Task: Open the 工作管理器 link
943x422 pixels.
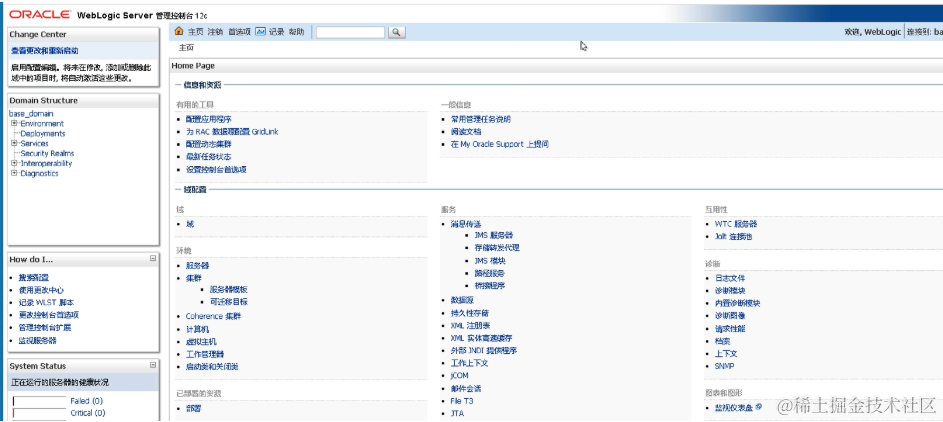Action: (205, 354)
